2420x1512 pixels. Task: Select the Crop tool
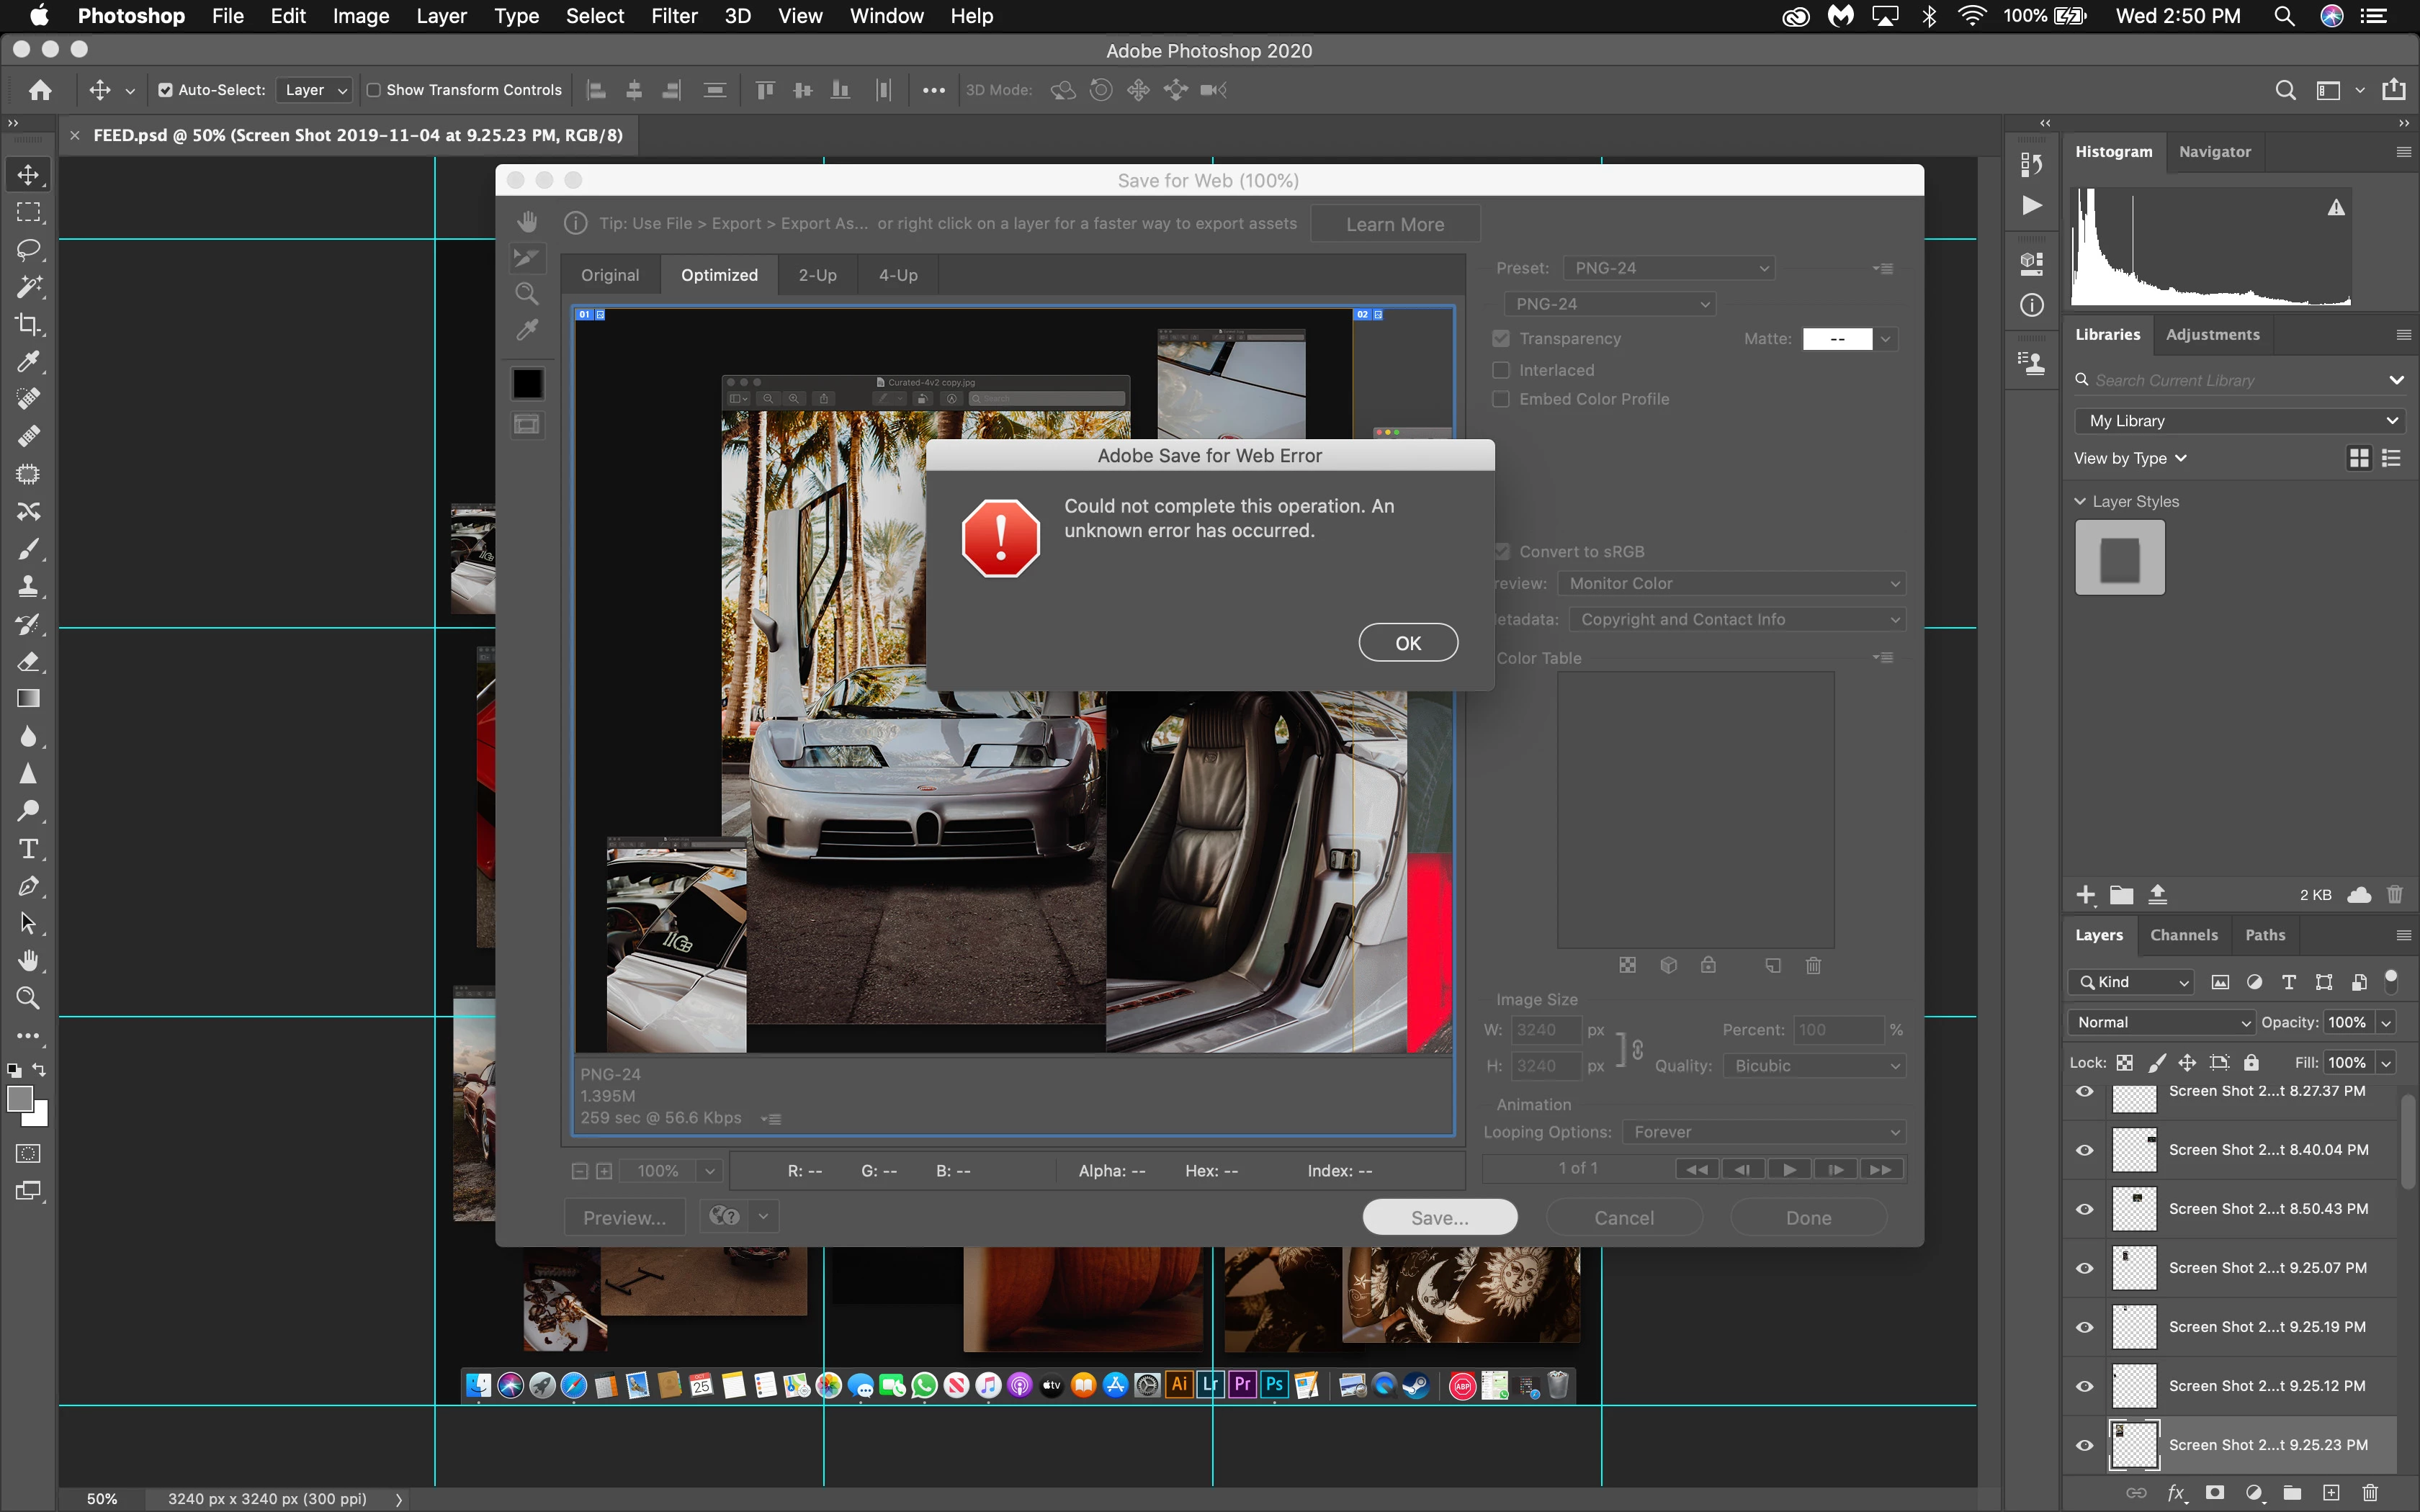tap(28, 324)
